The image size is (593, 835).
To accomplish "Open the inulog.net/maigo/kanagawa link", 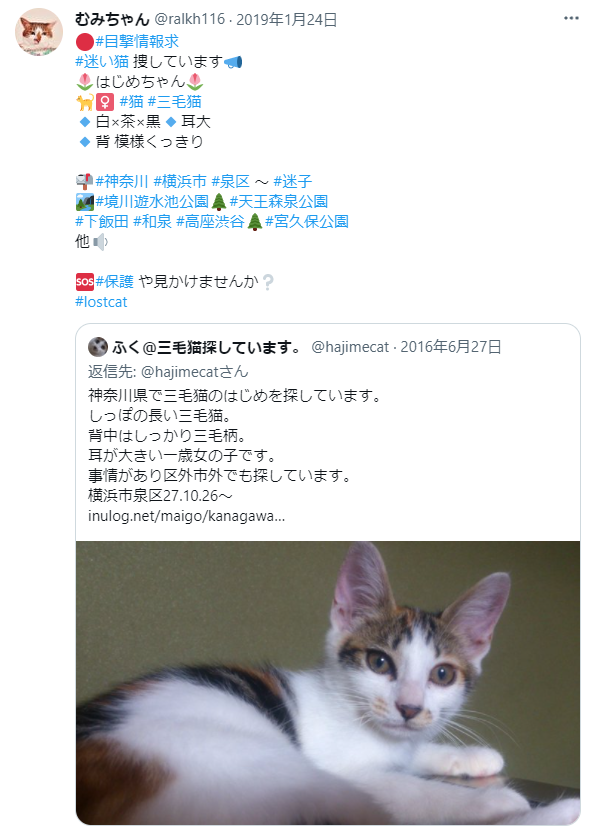I will point(186,516).
